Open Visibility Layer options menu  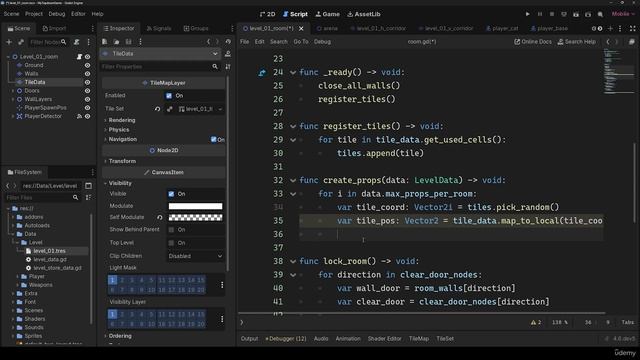point(222,319)
